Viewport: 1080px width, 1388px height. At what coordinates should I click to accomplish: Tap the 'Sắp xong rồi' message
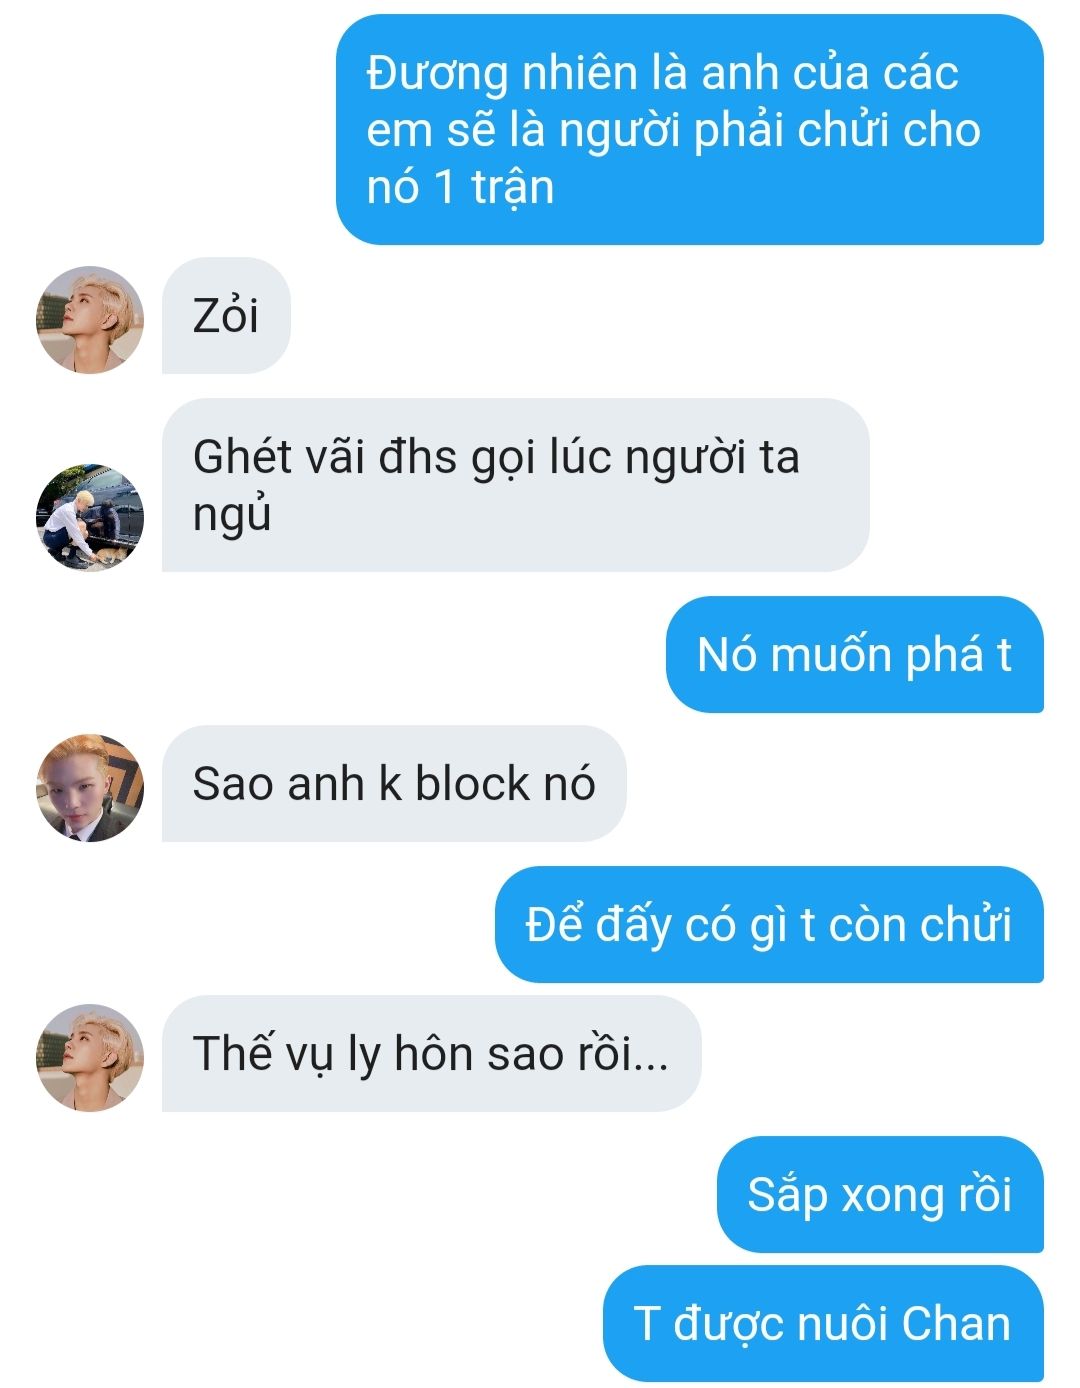point(880,1195)
